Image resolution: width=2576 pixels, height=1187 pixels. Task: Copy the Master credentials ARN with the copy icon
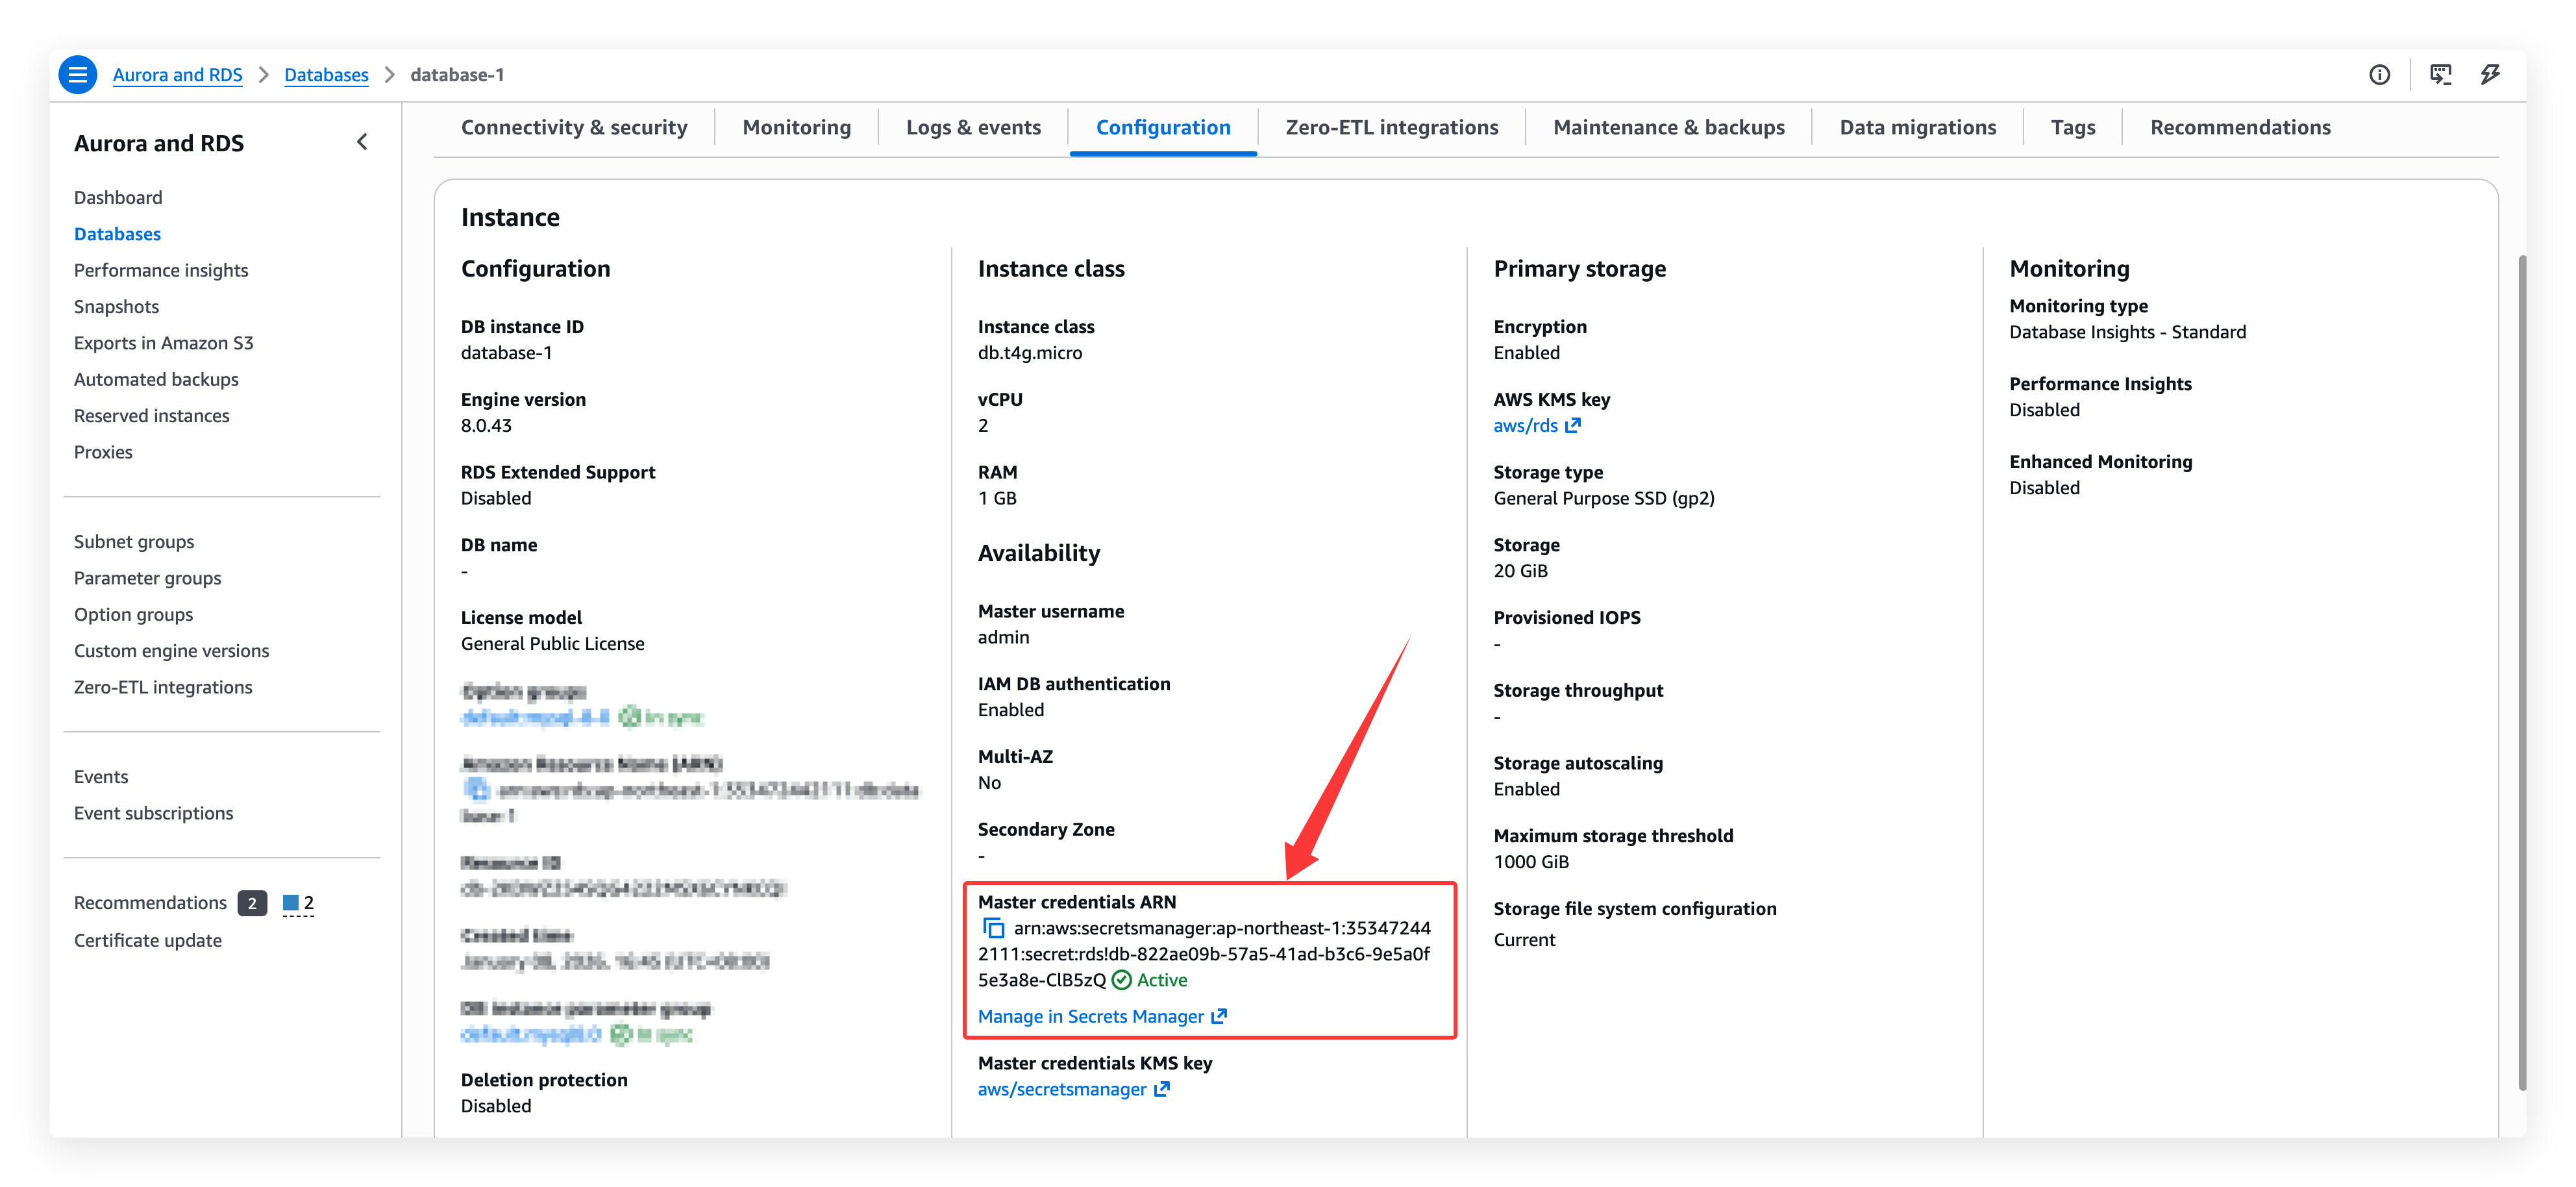993,928
